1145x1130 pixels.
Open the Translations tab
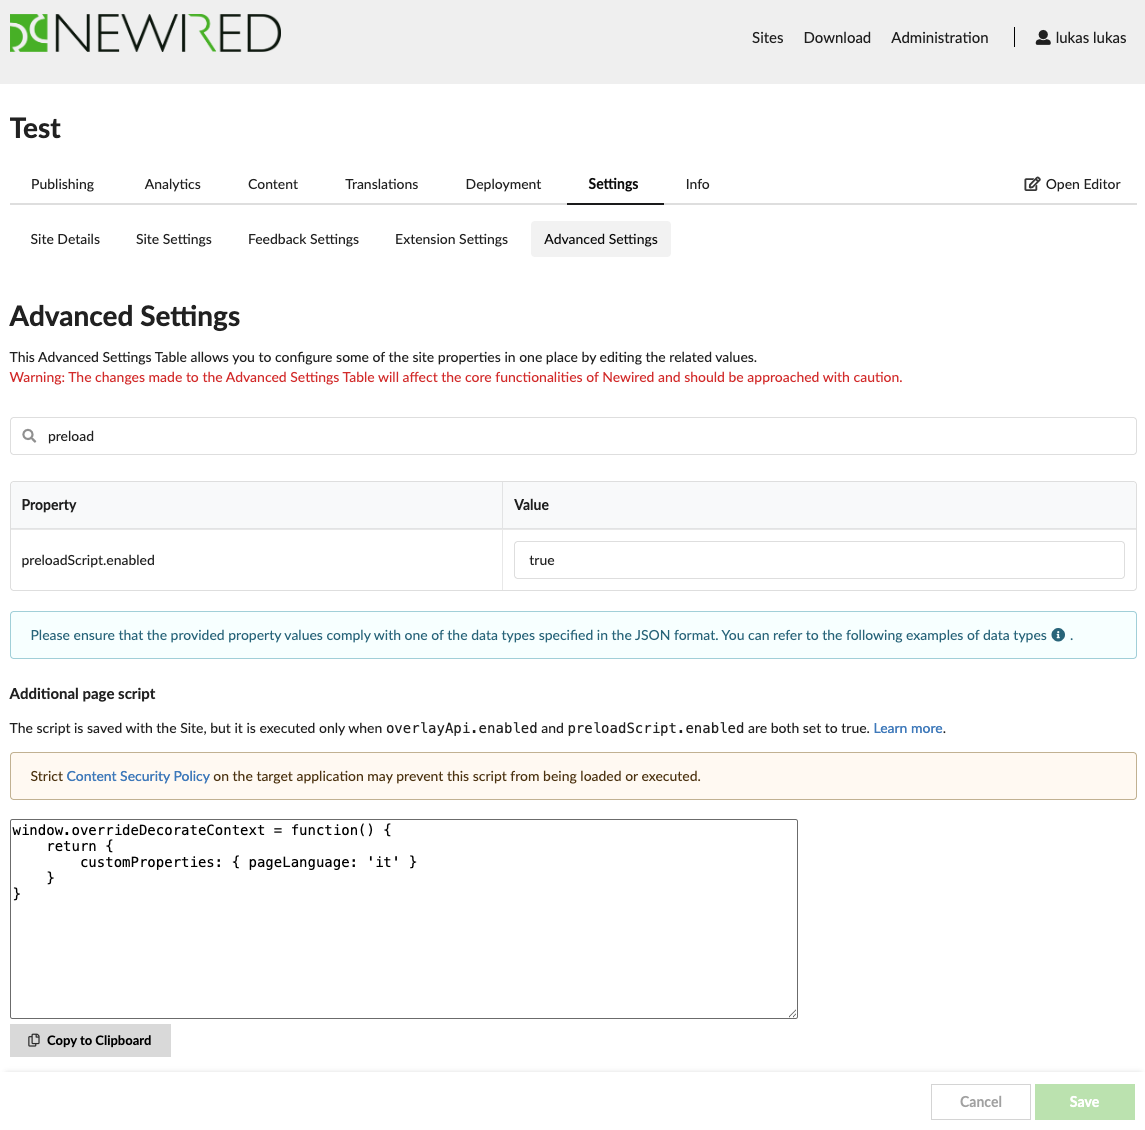point(381,184)
